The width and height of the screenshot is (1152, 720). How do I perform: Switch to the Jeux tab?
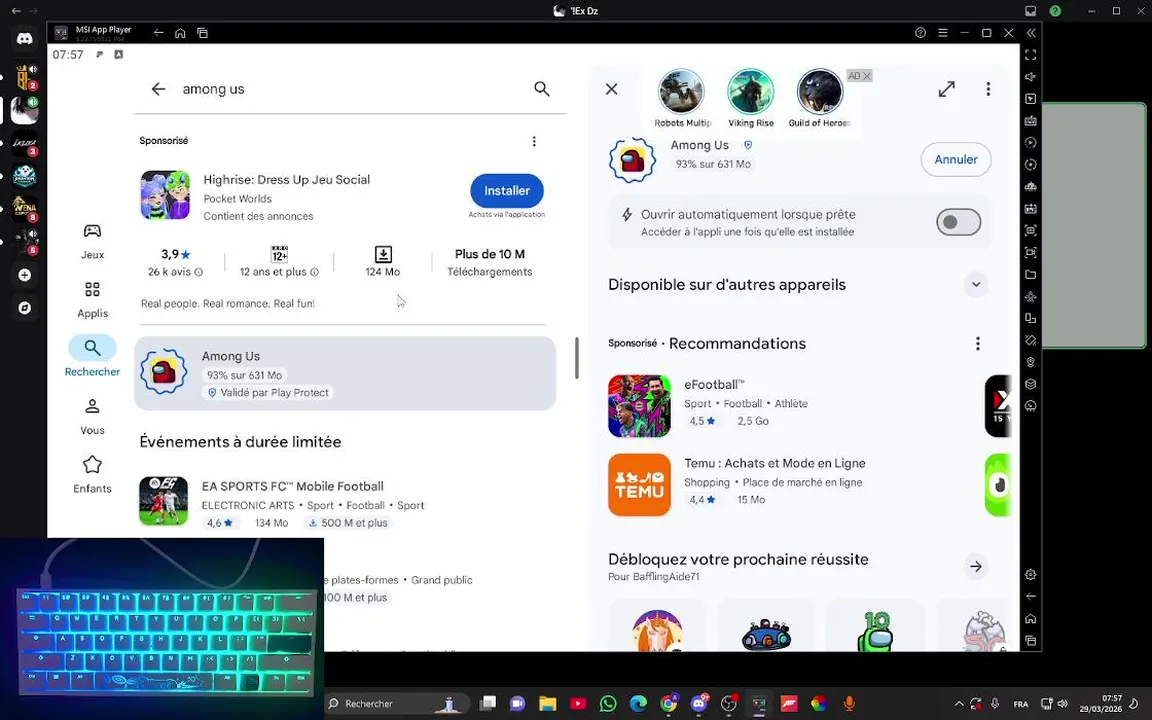click(92, 241)
